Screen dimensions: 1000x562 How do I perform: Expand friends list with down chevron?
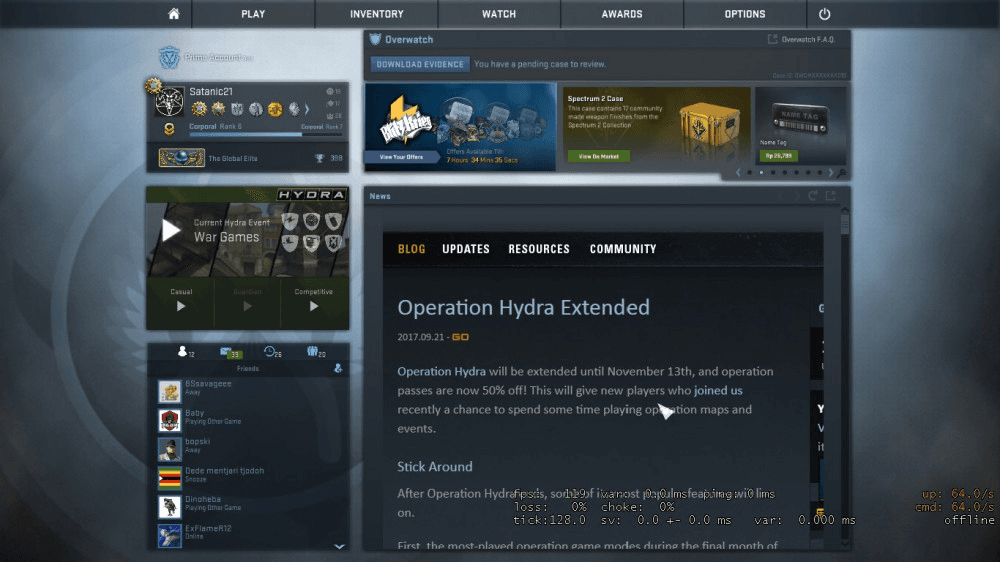339,546
